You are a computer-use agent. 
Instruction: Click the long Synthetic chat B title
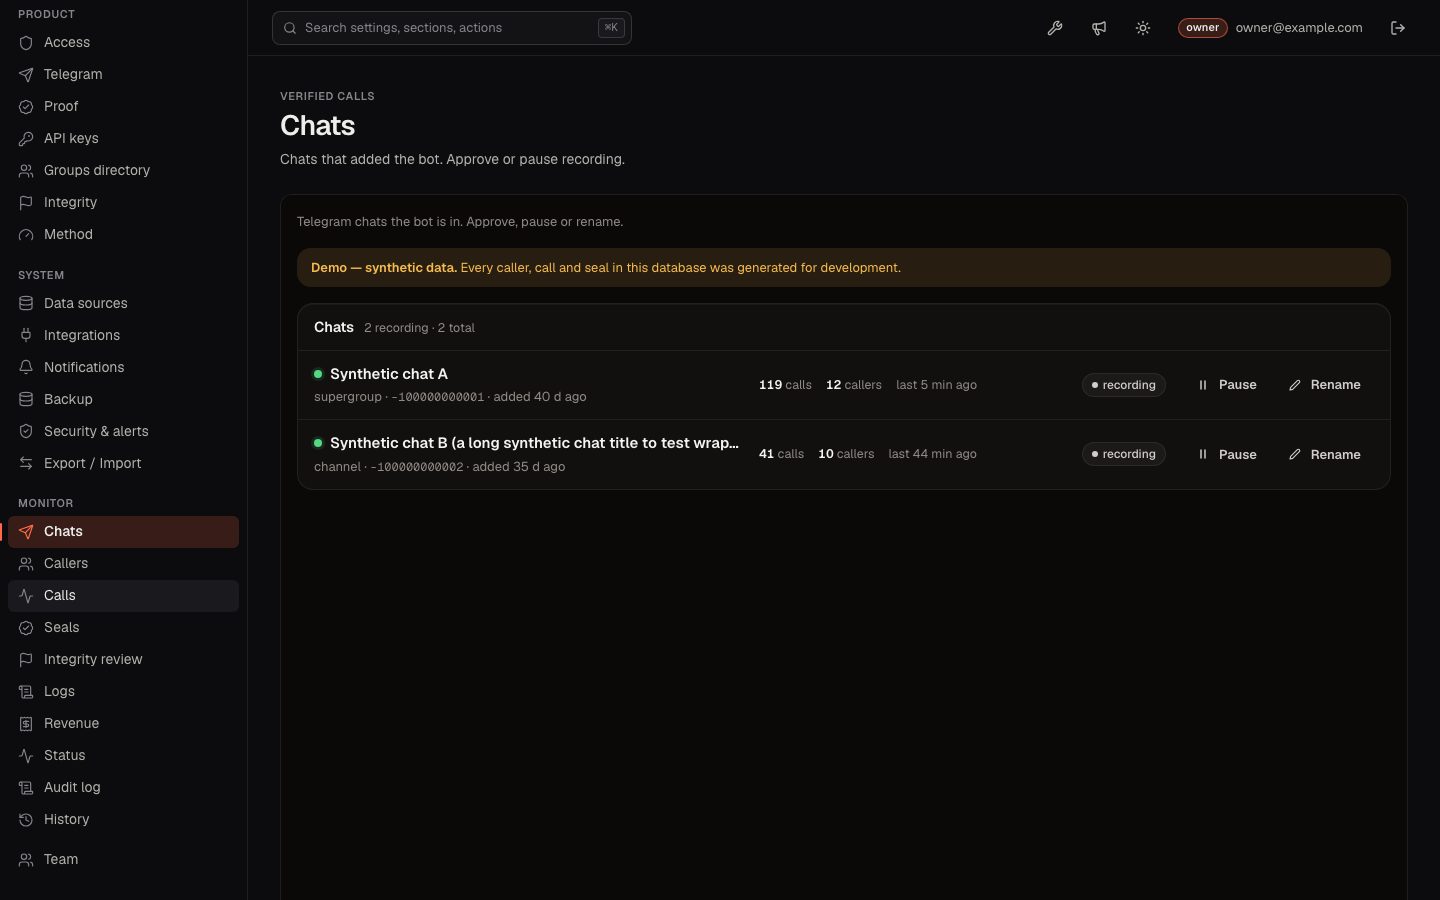tap(534, 443)
